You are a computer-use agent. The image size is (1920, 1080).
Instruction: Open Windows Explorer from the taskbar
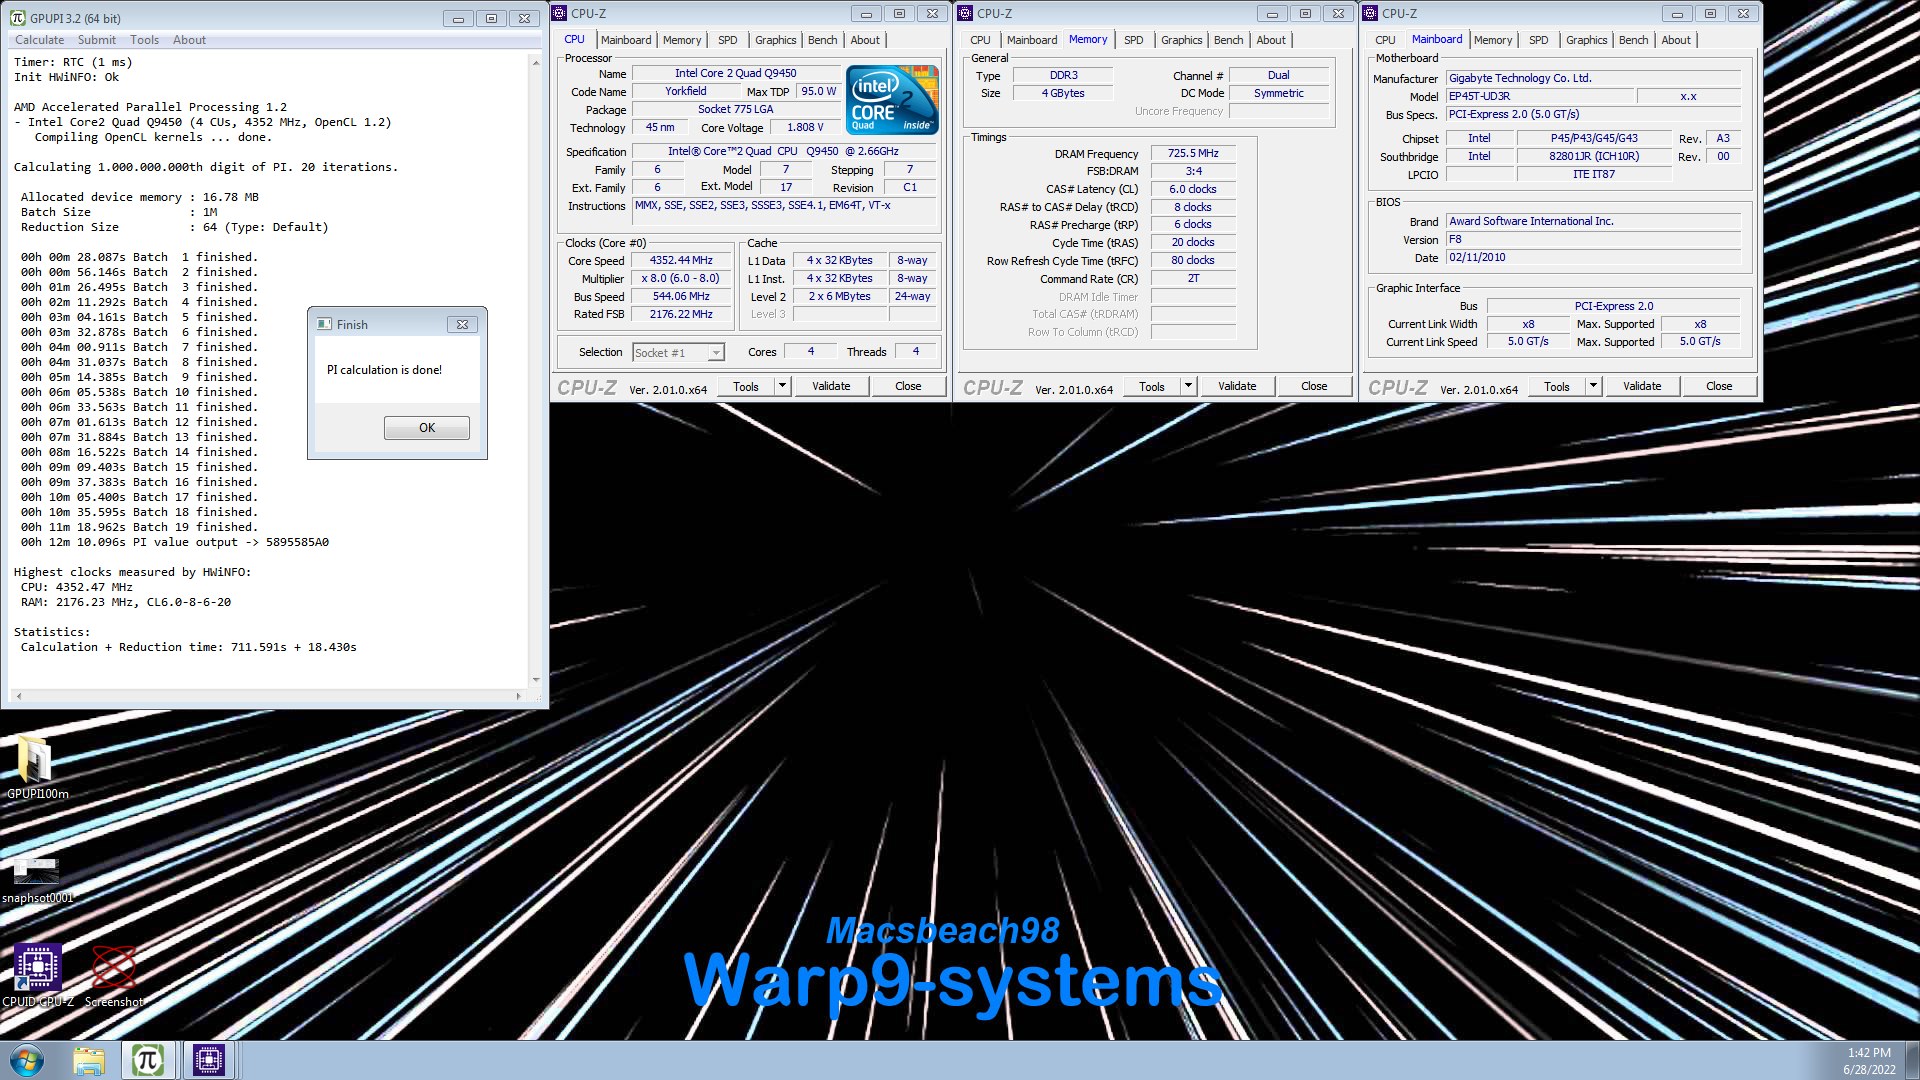click(89, 1060)
